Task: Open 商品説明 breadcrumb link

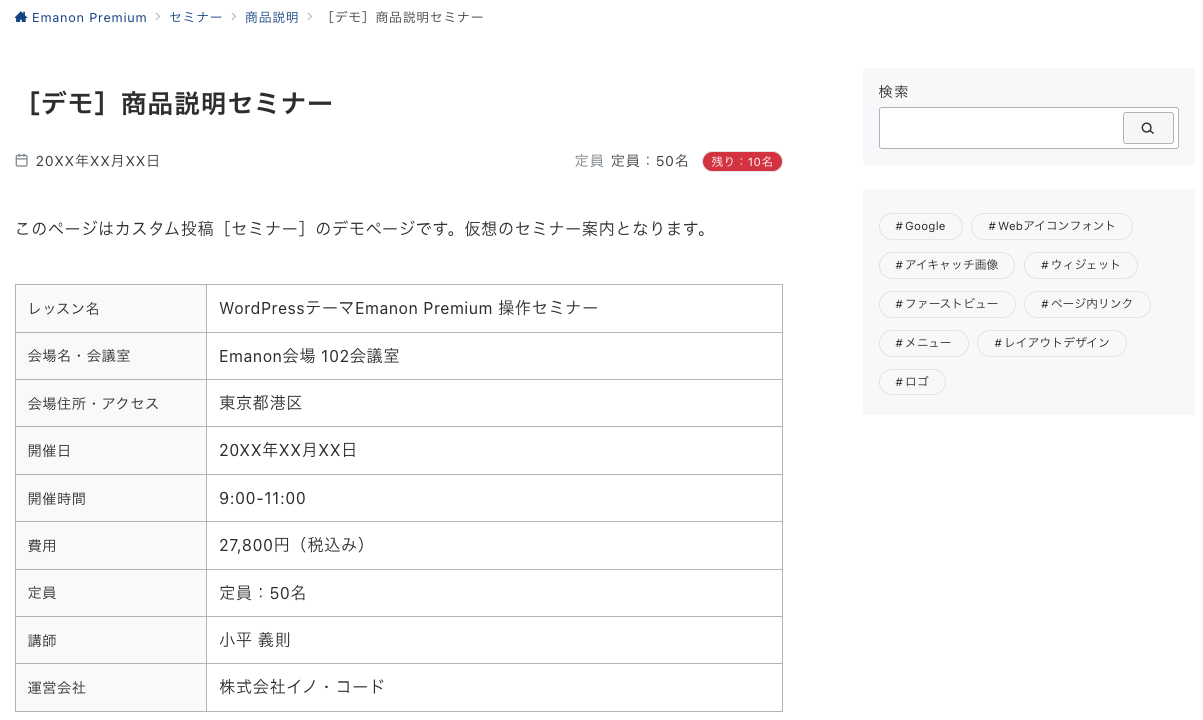Action: tap(272, 17)
